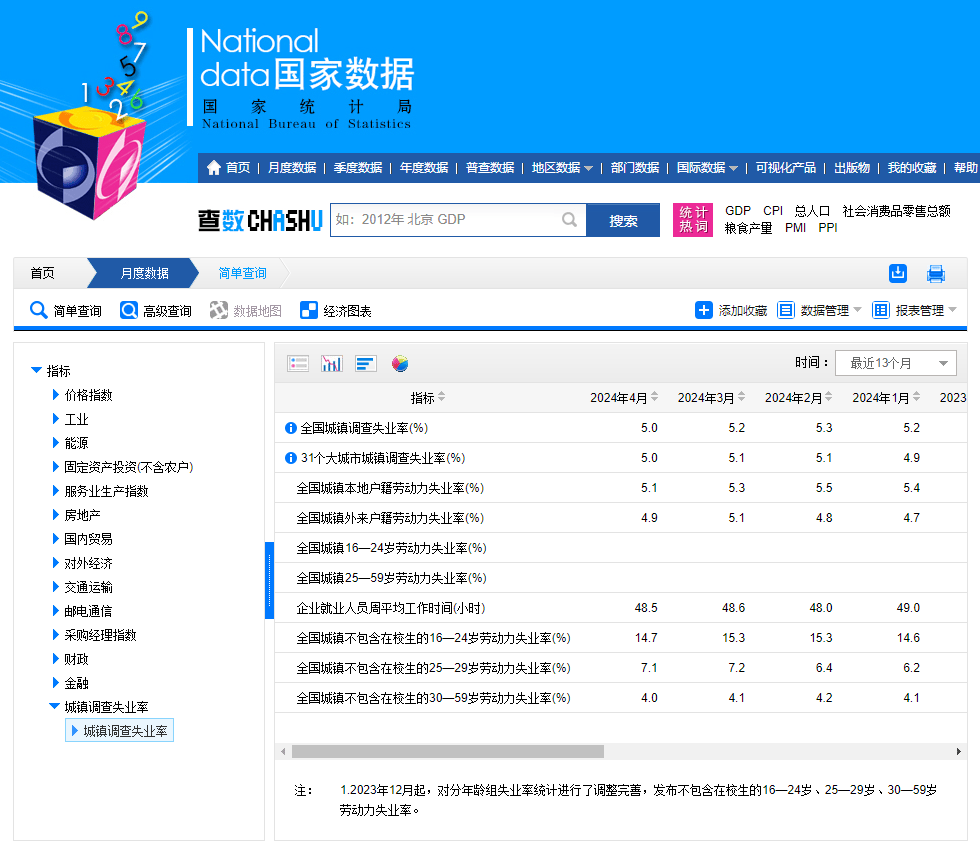
Task: Switch to table list view icon
Action: (298, 363)
